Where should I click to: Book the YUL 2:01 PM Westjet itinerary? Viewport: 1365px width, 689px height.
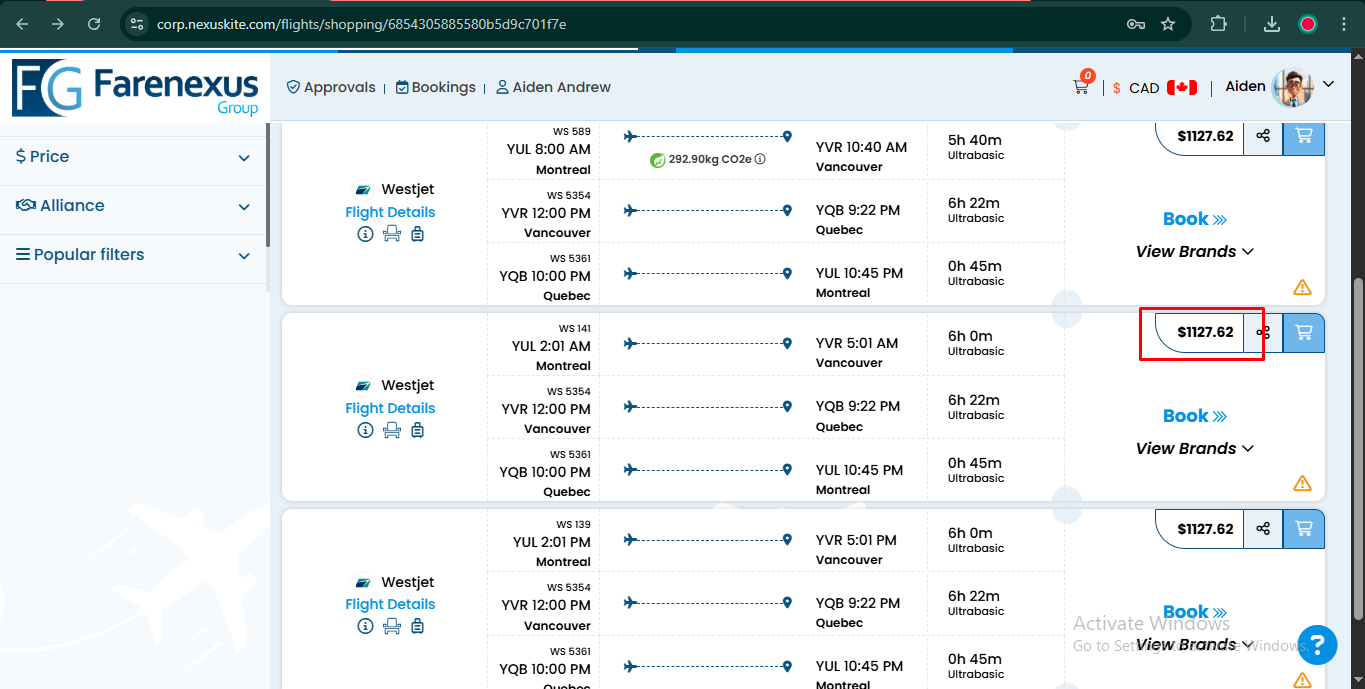click(x=1195, y=612)
